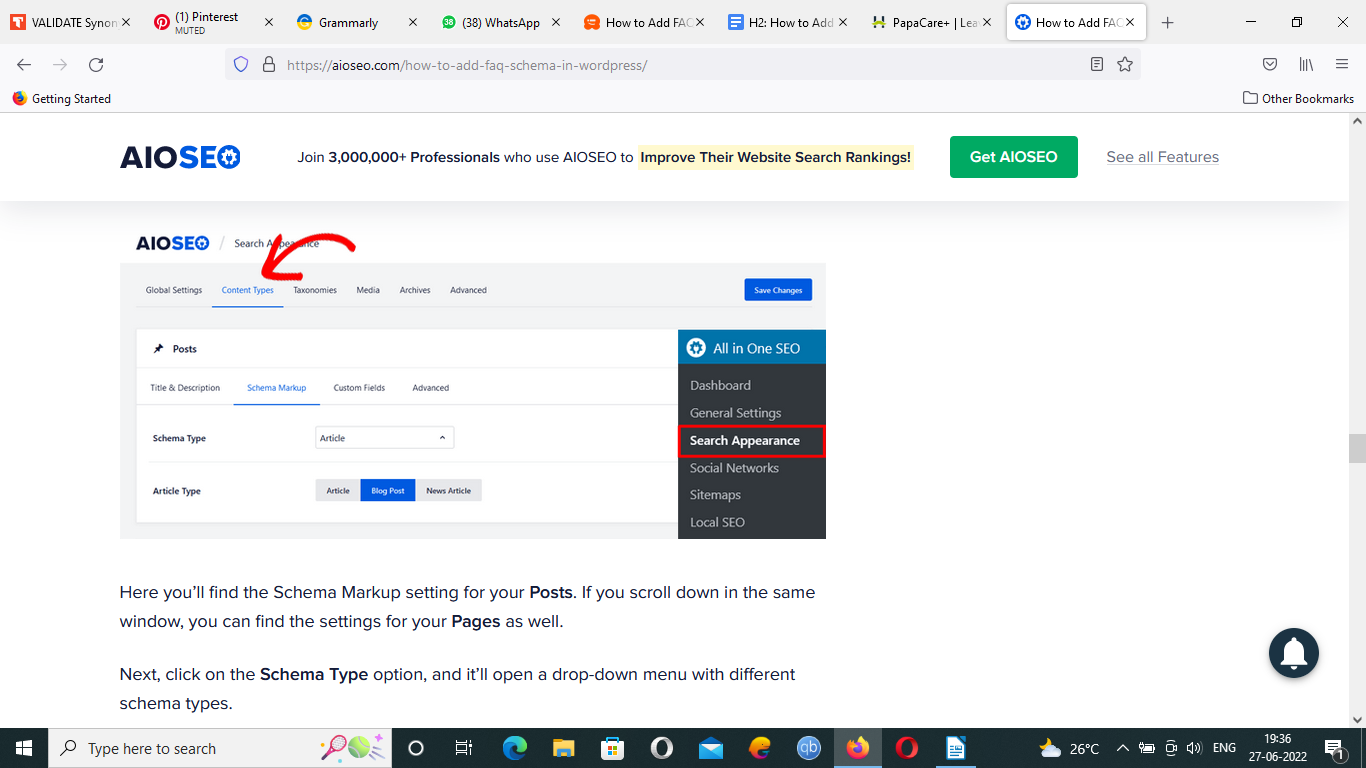Open a new browser tab
This screenshot has height=768, width=1366.
click(x=1167, y=22)
